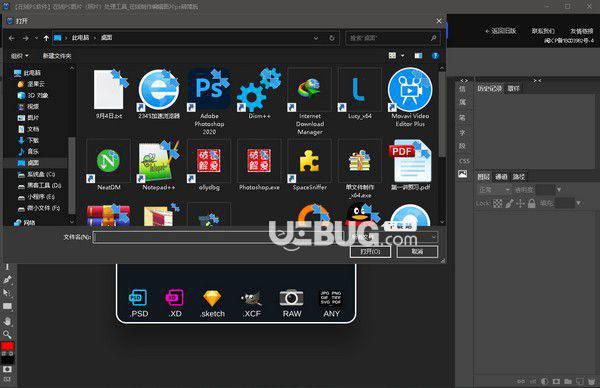The width and height of the screenshot is (600, 388).
Task: Select the Hand tool
Action: (7, 321)
